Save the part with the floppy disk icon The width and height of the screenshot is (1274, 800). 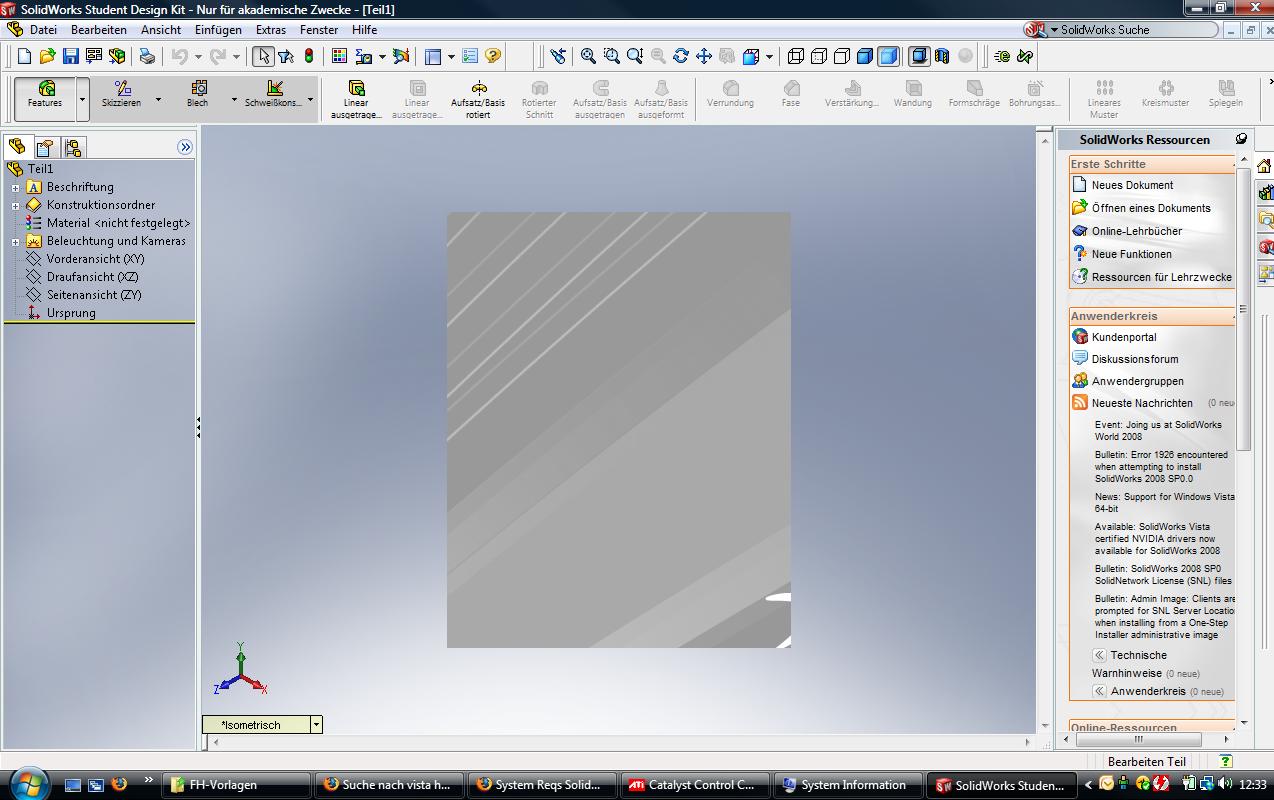point(70,57)
